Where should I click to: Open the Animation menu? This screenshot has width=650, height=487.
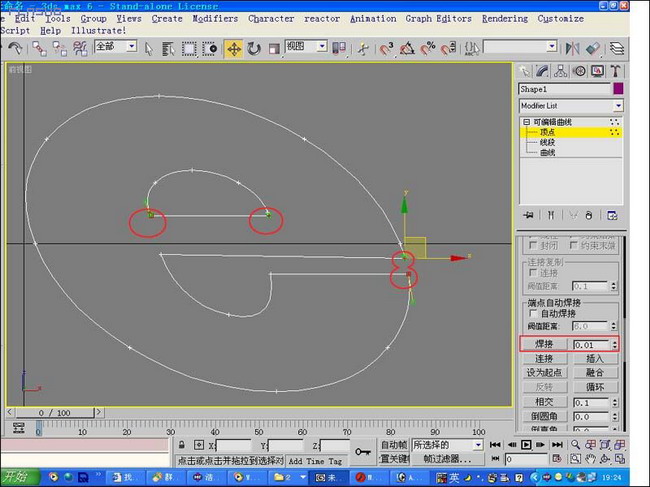click(x=373, y=19)
